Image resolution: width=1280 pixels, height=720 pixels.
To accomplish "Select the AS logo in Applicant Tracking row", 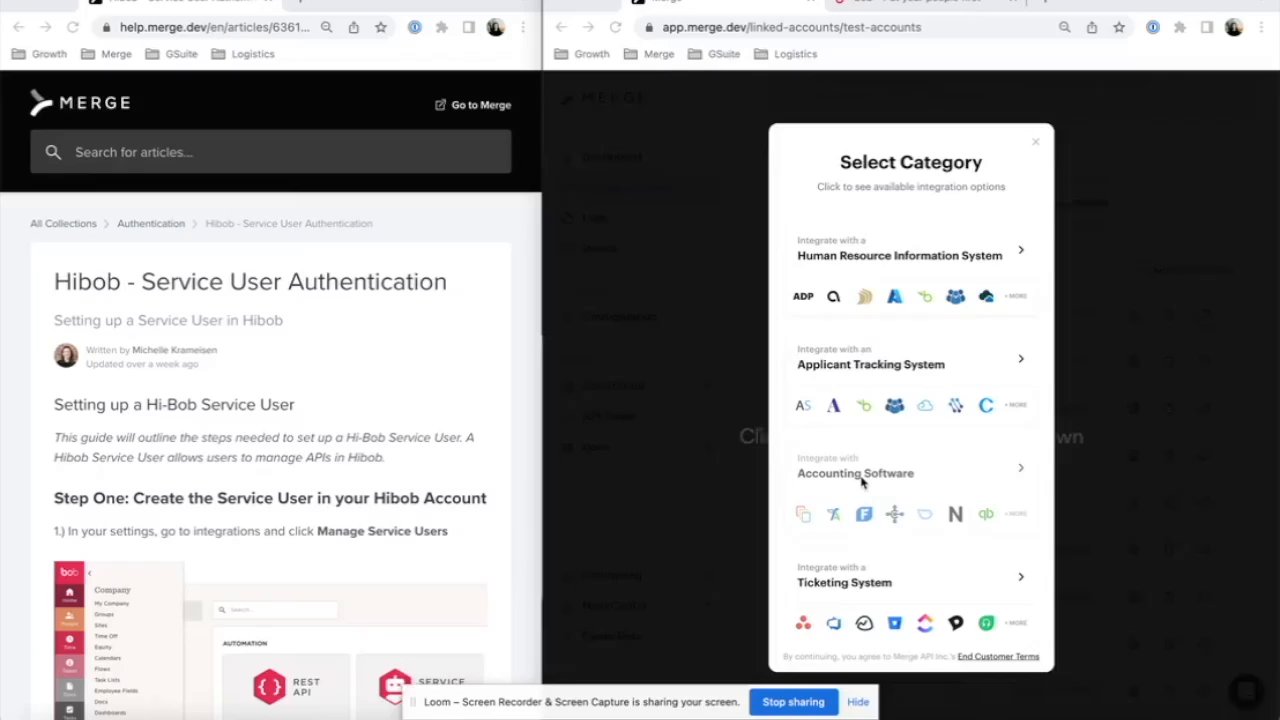I will point(803,405).
